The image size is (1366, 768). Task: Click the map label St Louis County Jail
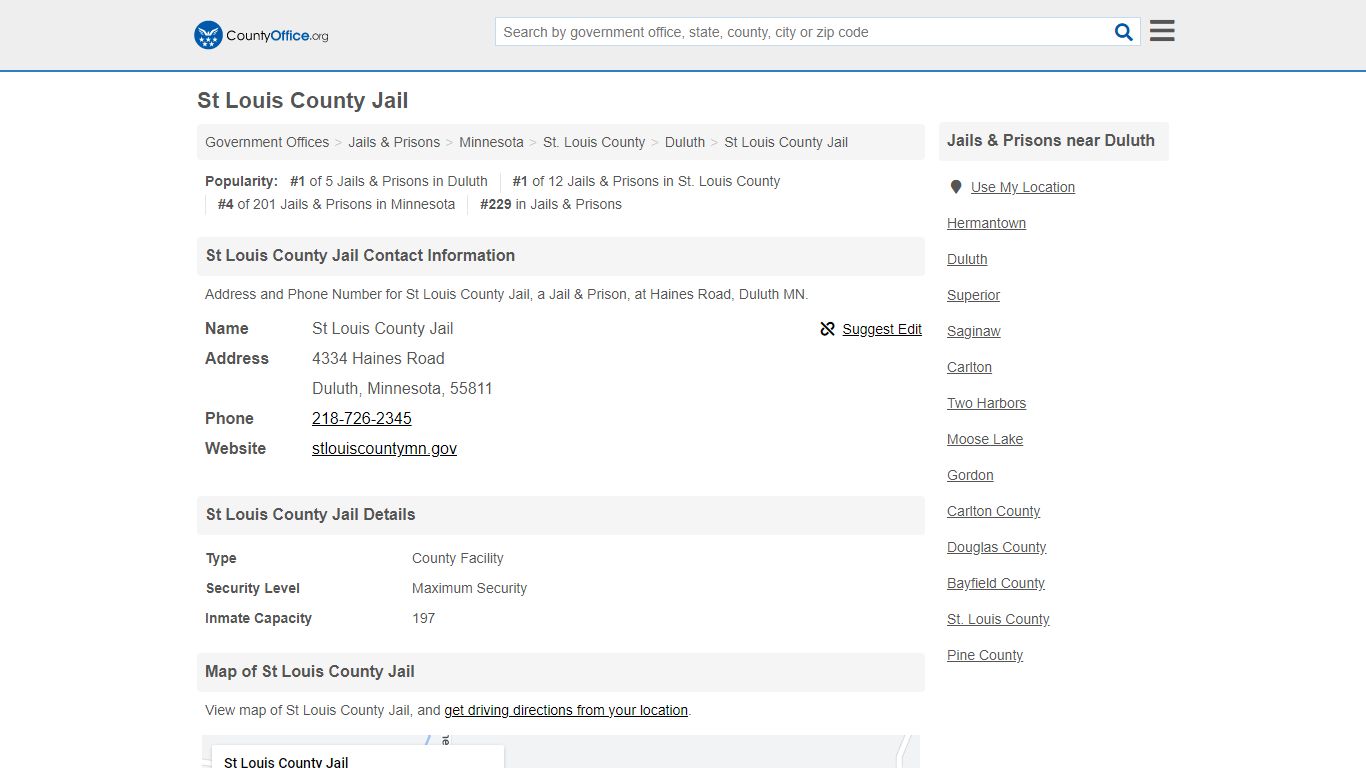click(x=286, y=761)
